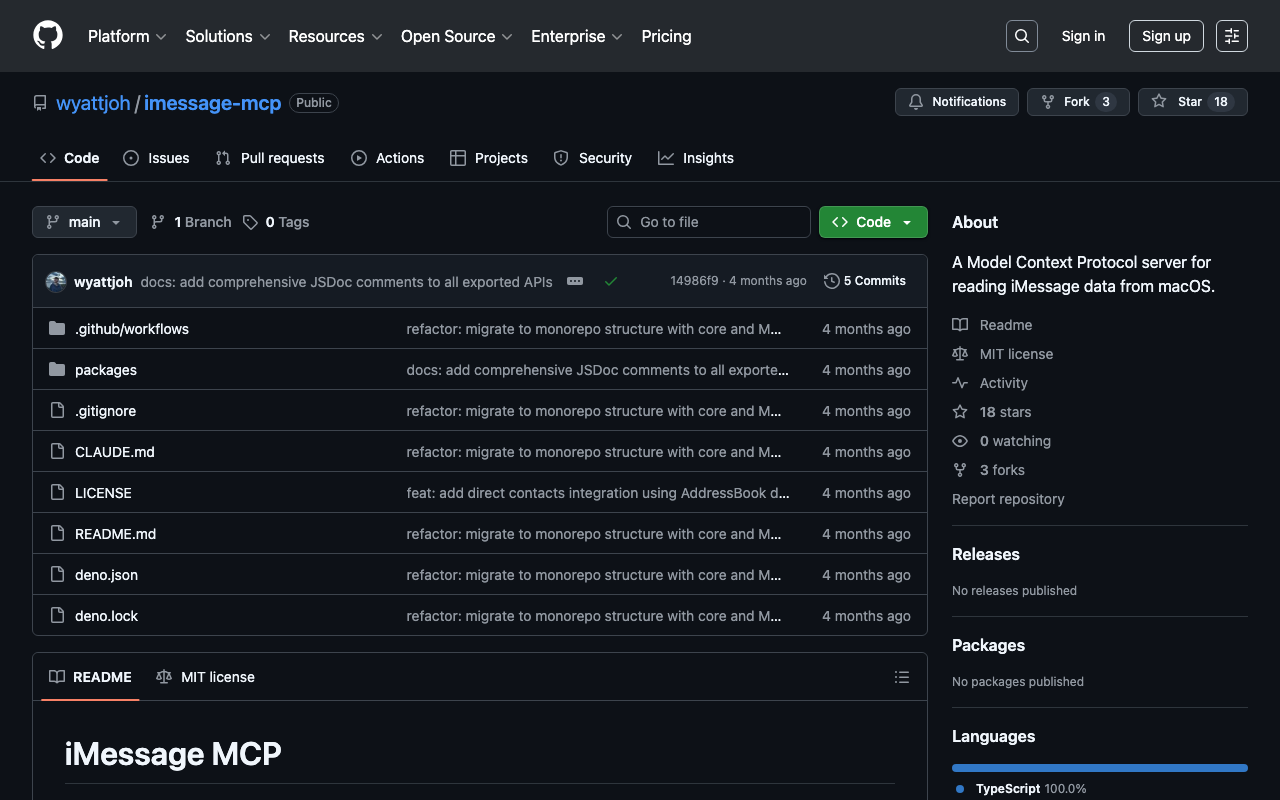The image size is (1280, 800).
Task: Click the Sign up button
Action: [1166, 36]
